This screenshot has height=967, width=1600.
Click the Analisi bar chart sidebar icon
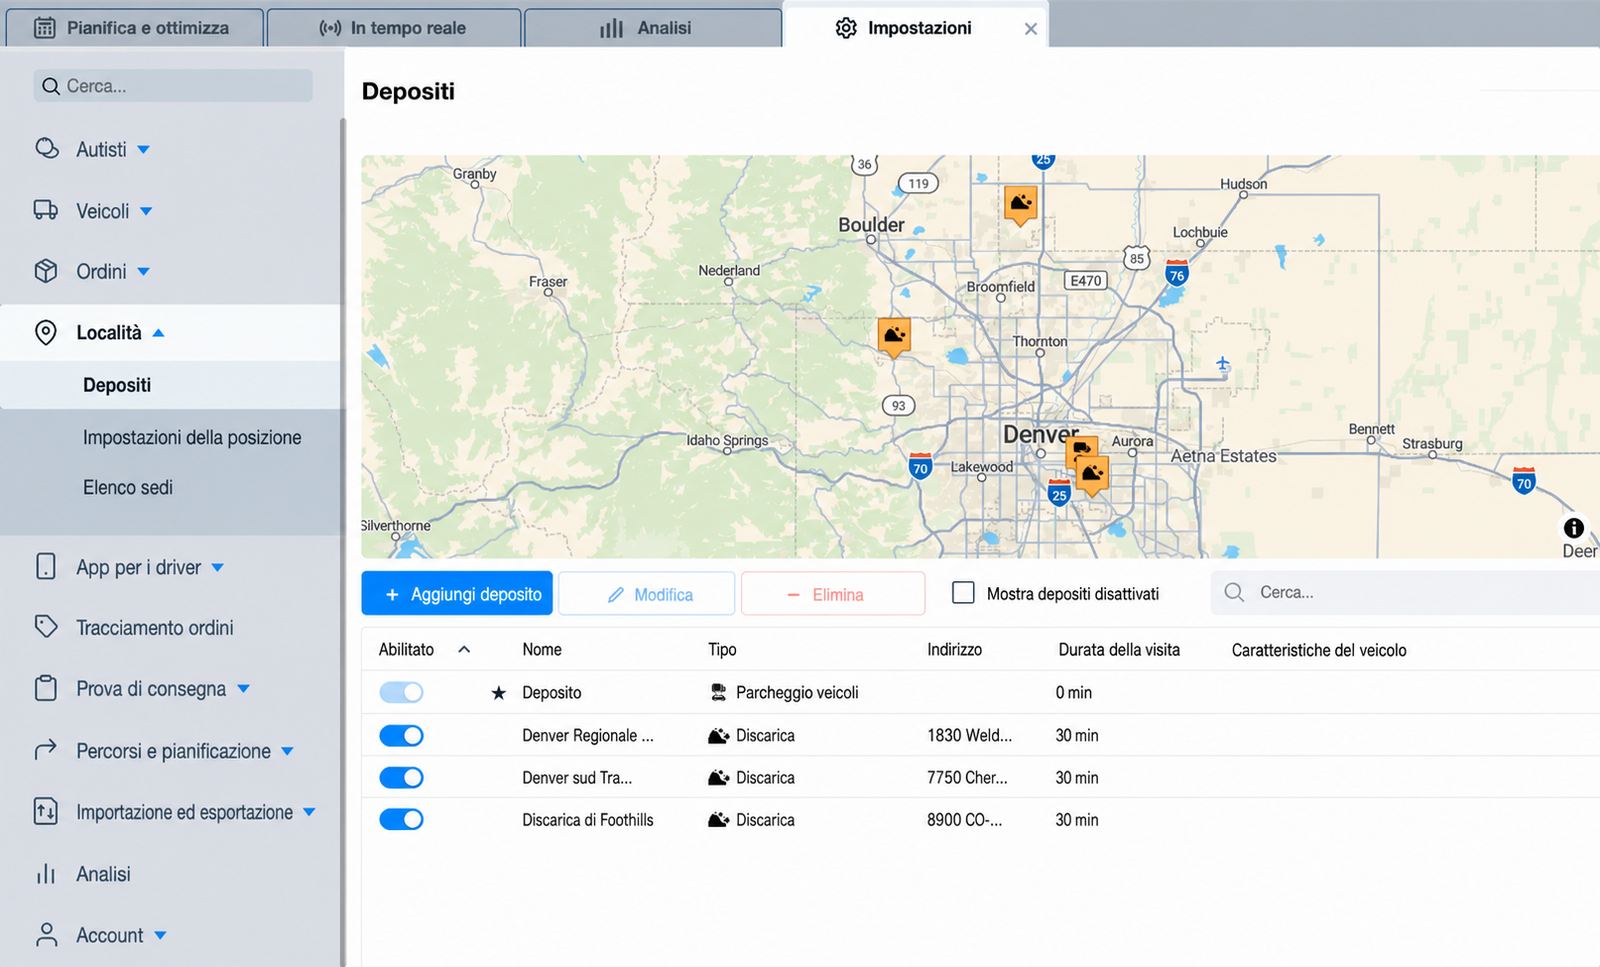[46, 874]
